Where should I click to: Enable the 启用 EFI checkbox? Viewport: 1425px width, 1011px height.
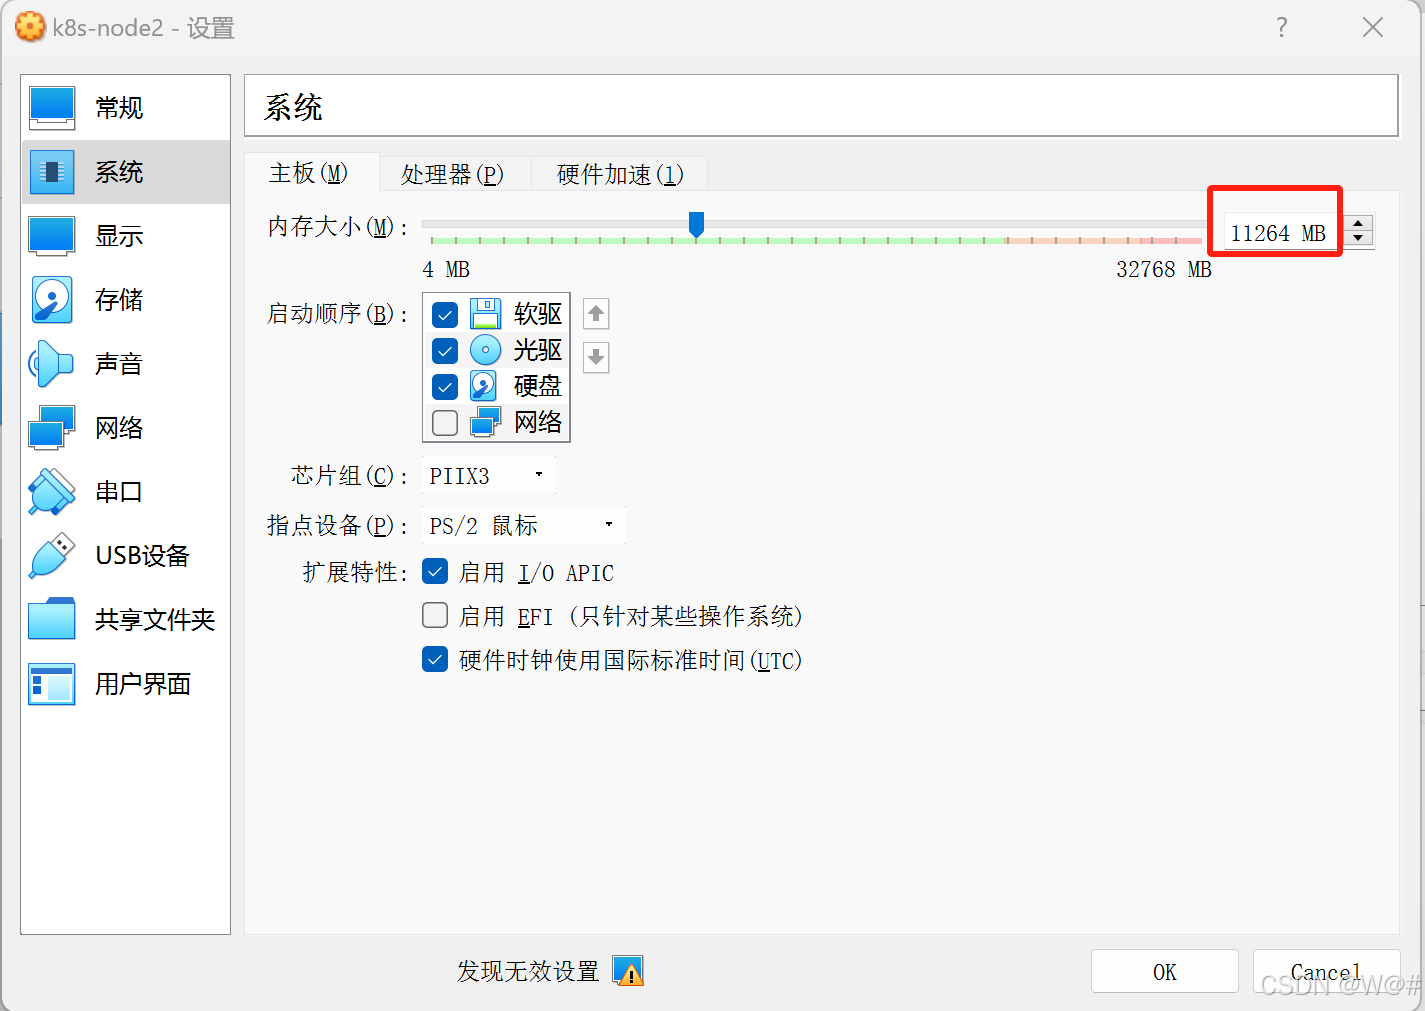tap(435, 615)
